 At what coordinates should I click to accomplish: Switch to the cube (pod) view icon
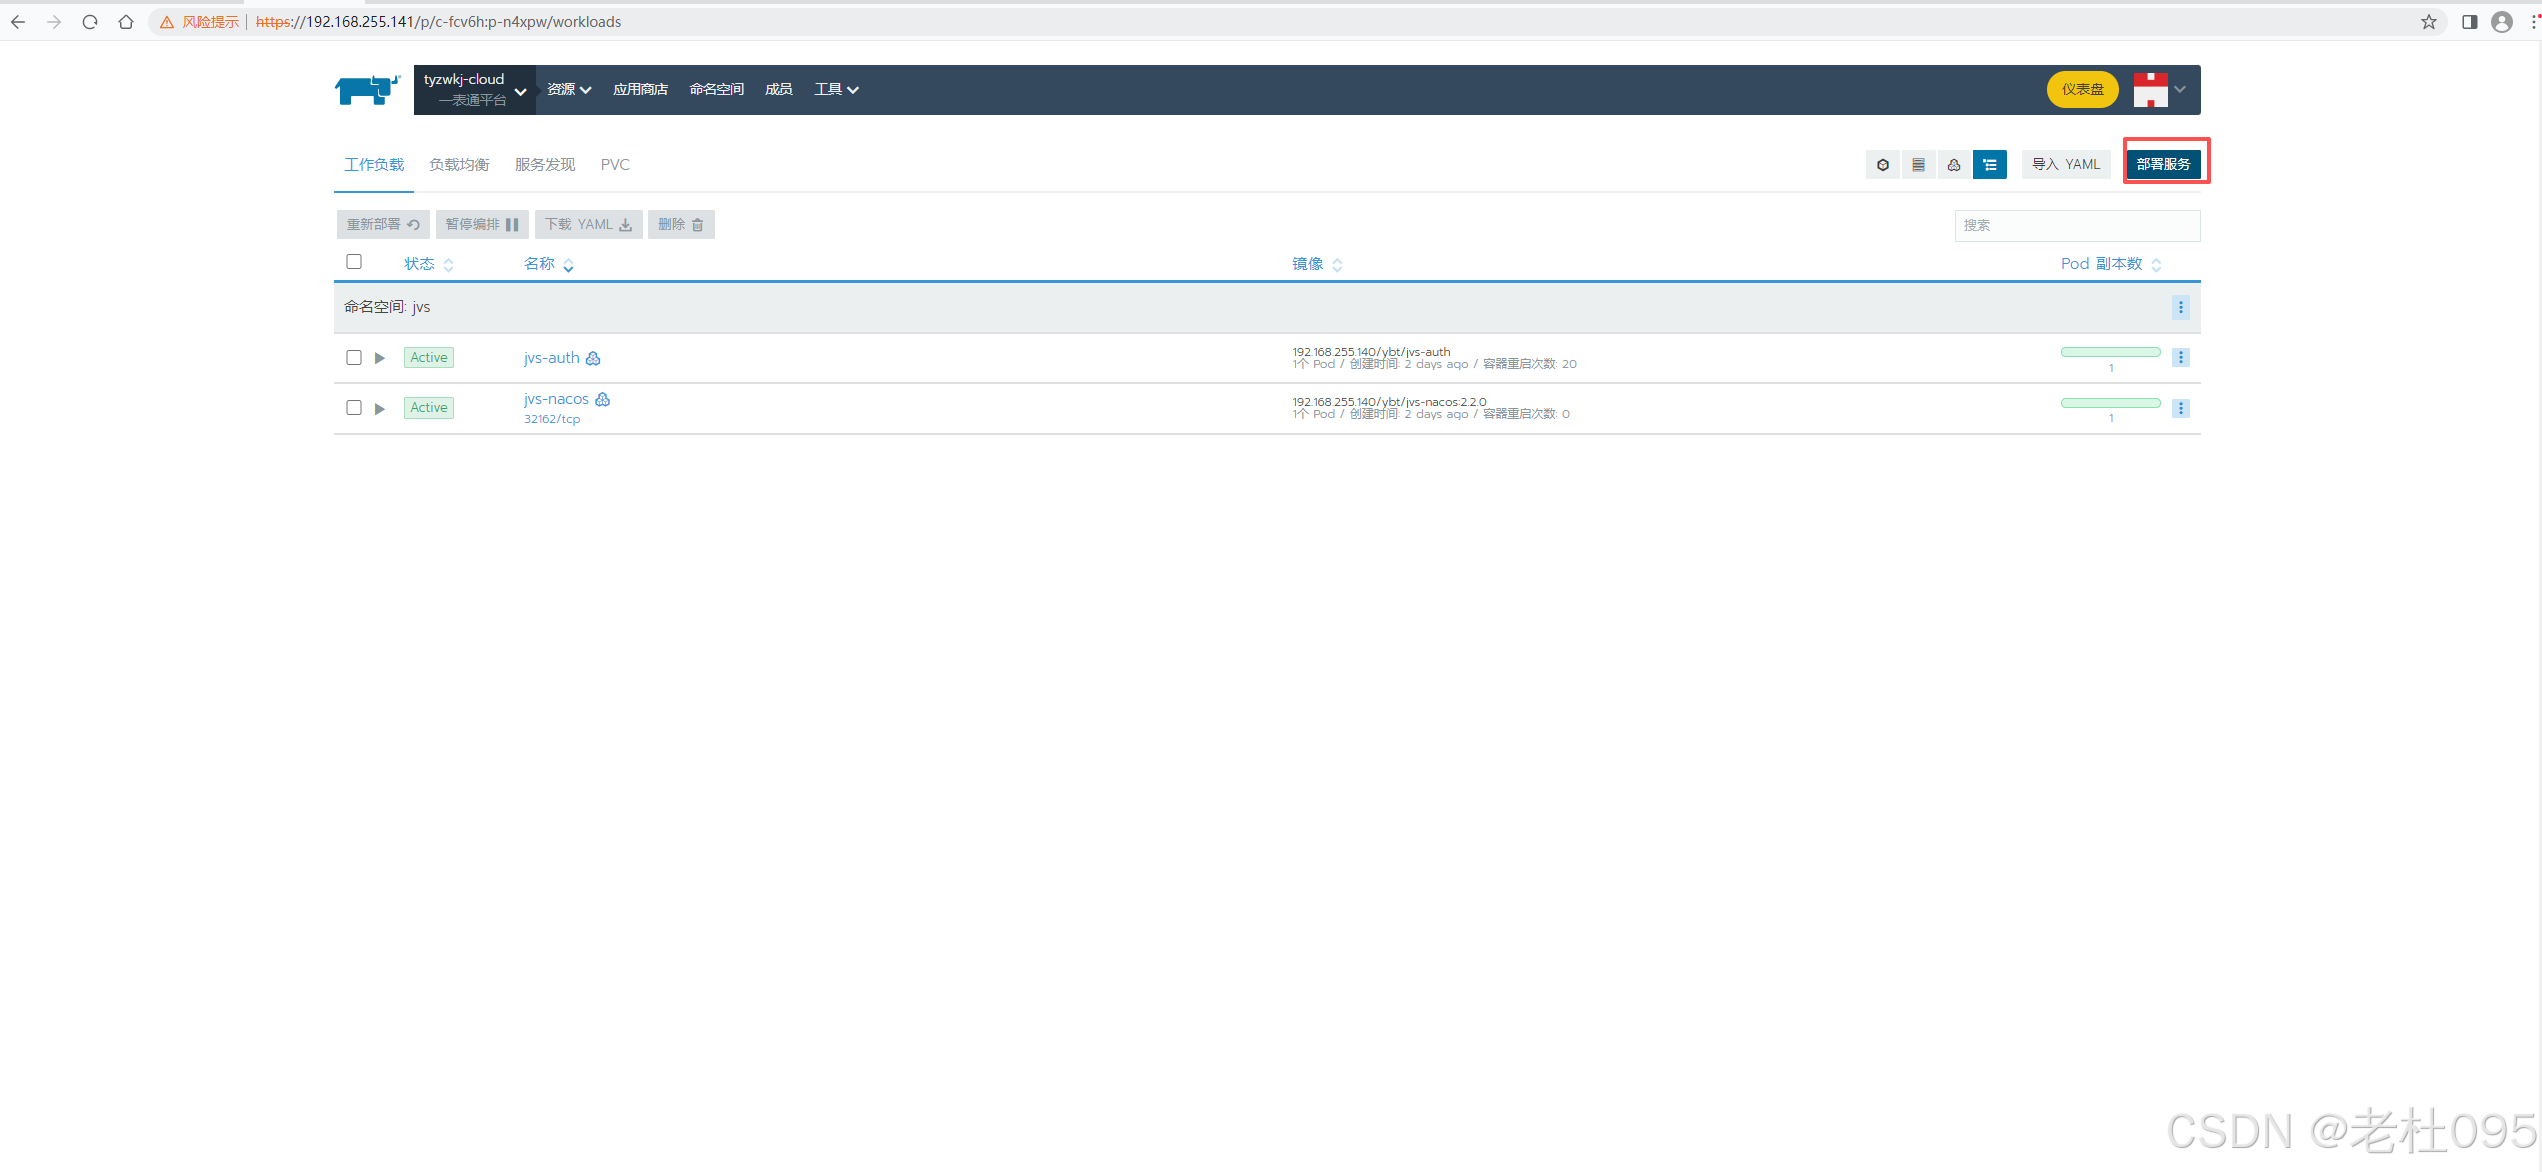point(1882,165)
